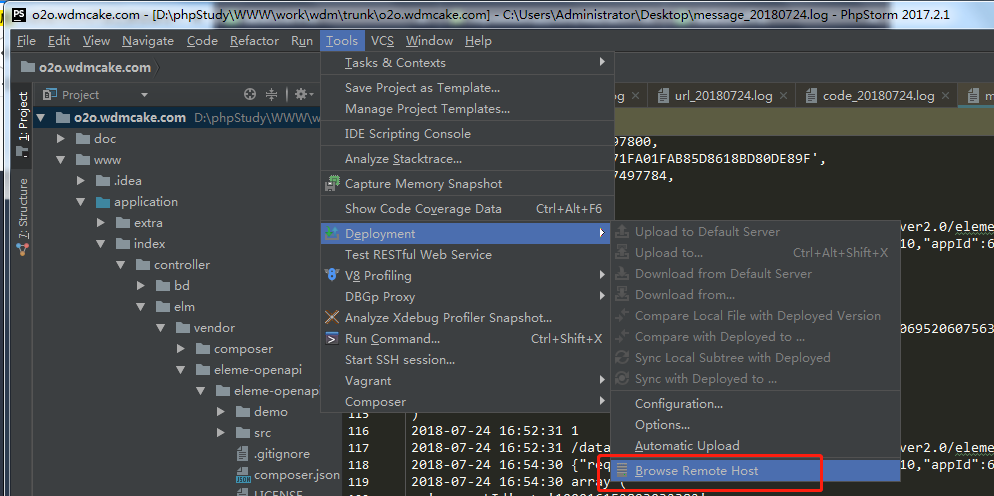
Task: Open the File menu
Action: tap(26, 41)
